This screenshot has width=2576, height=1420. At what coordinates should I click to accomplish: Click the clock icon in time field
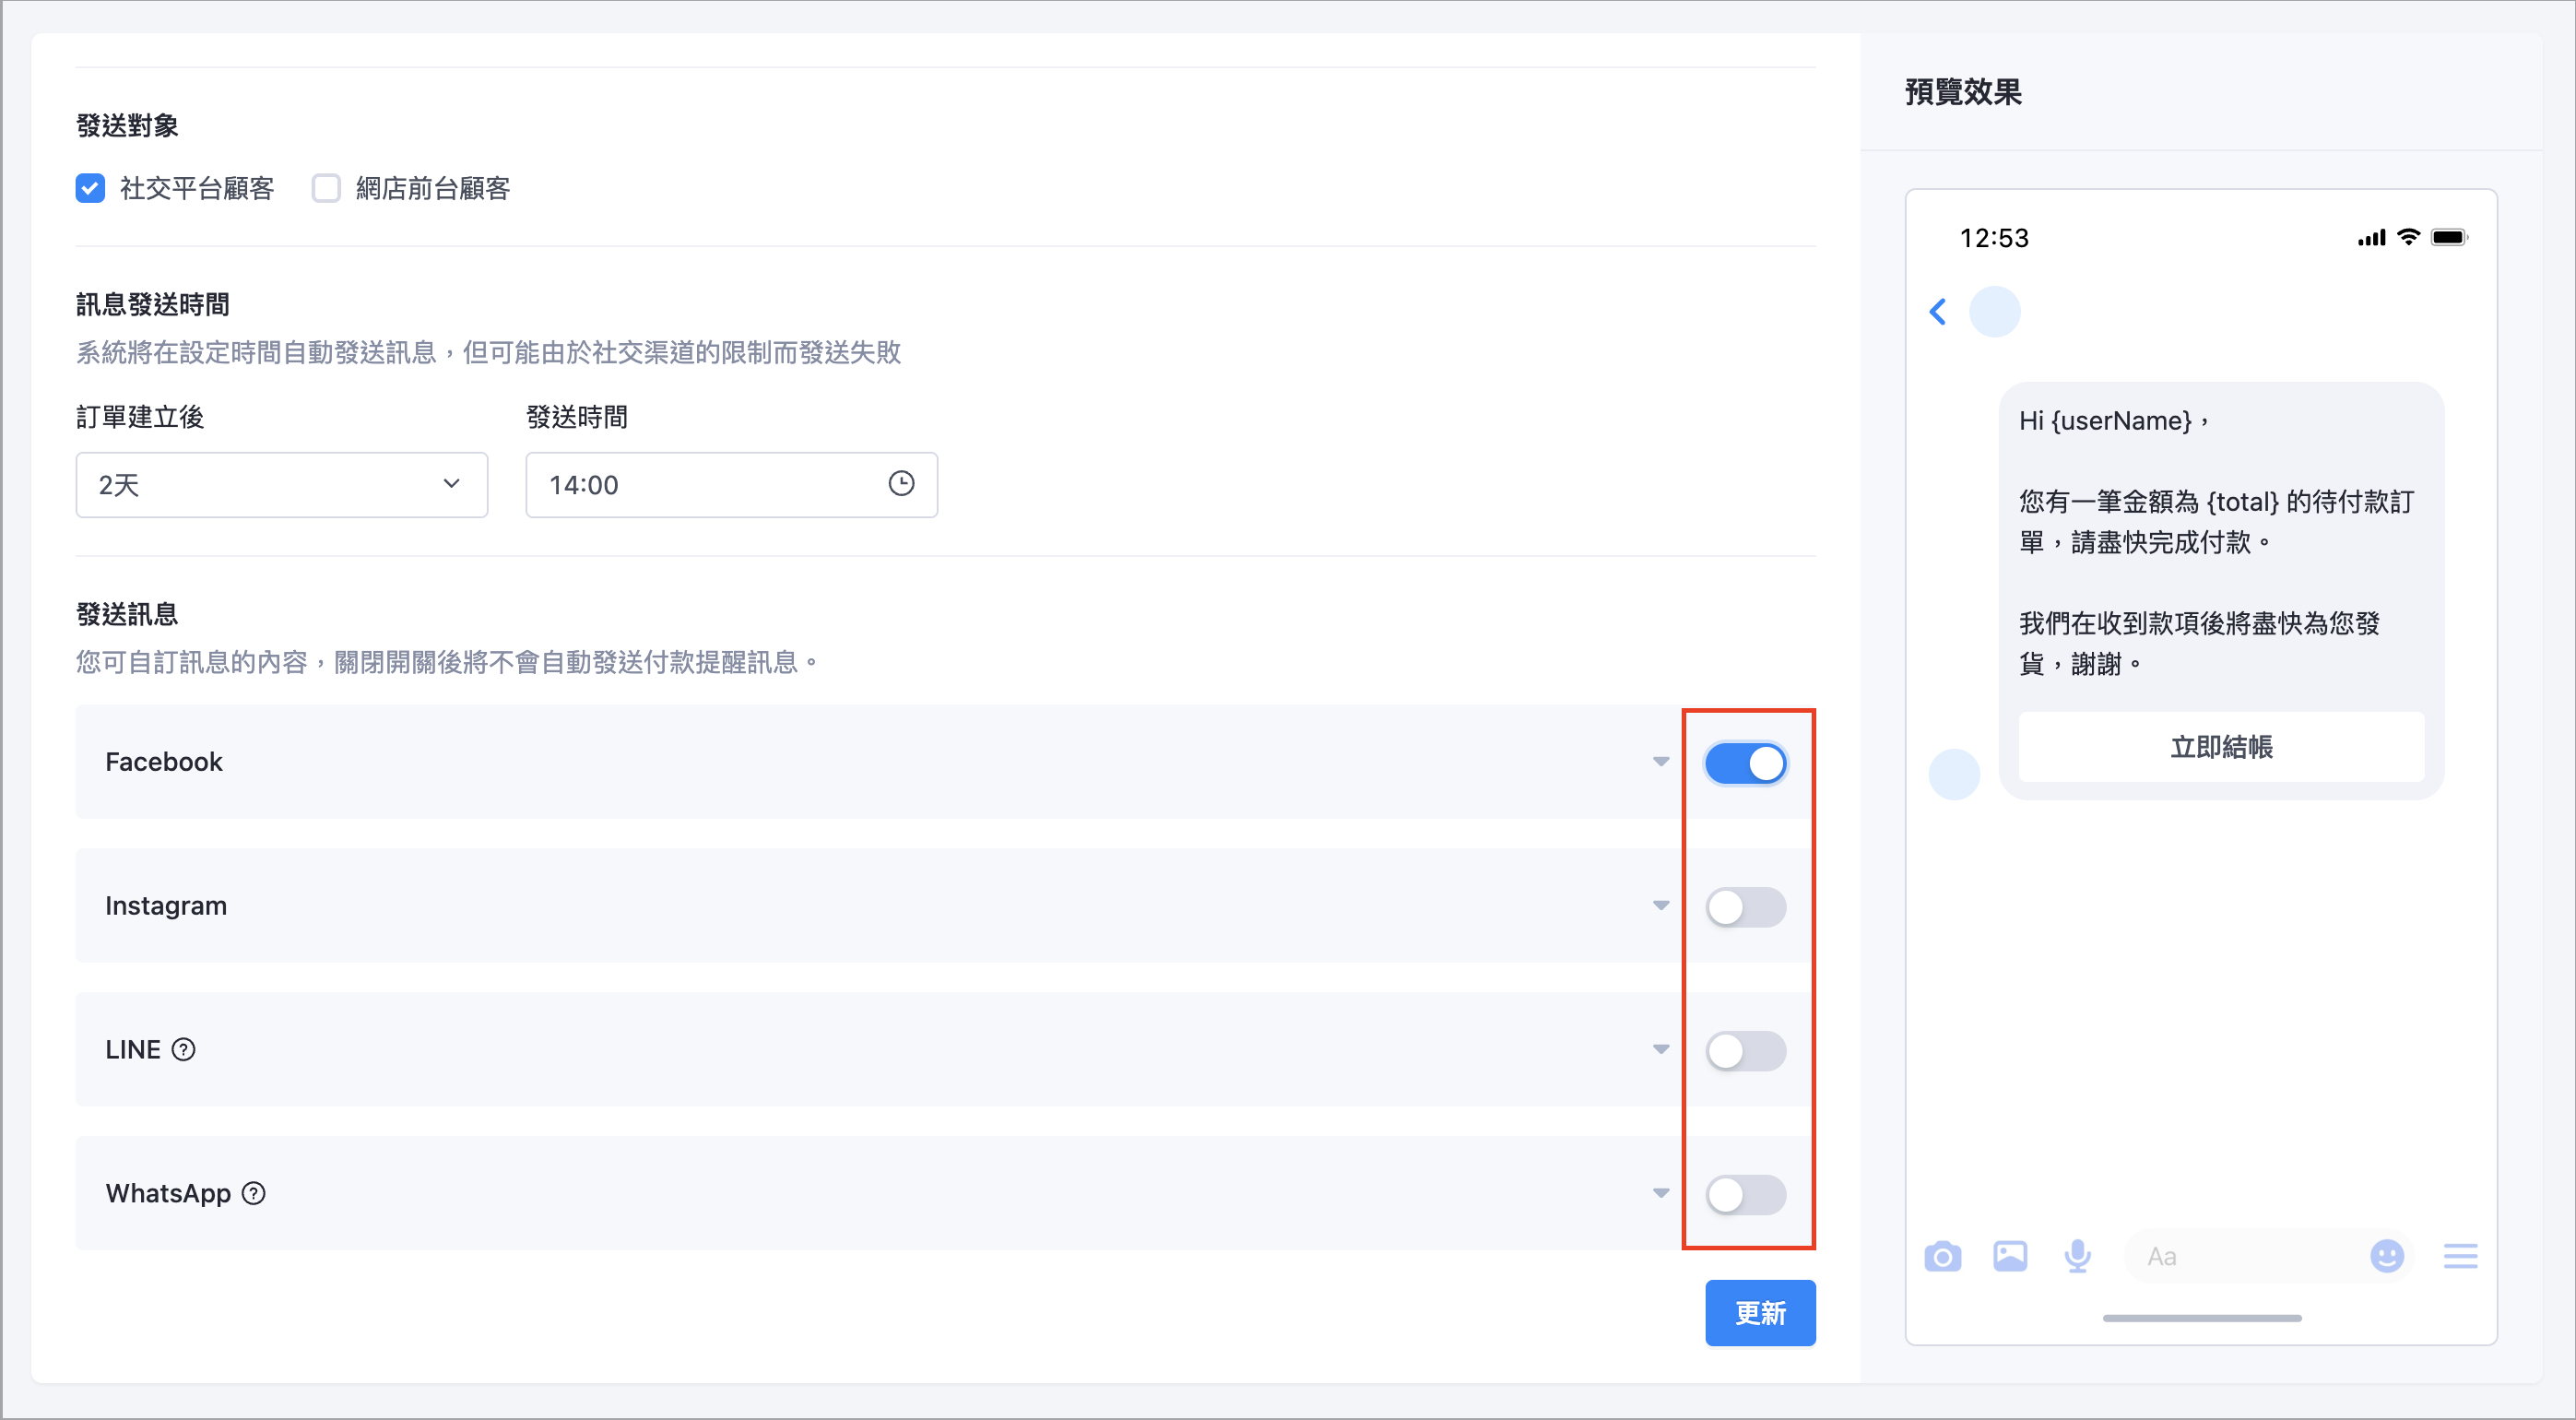901,484
